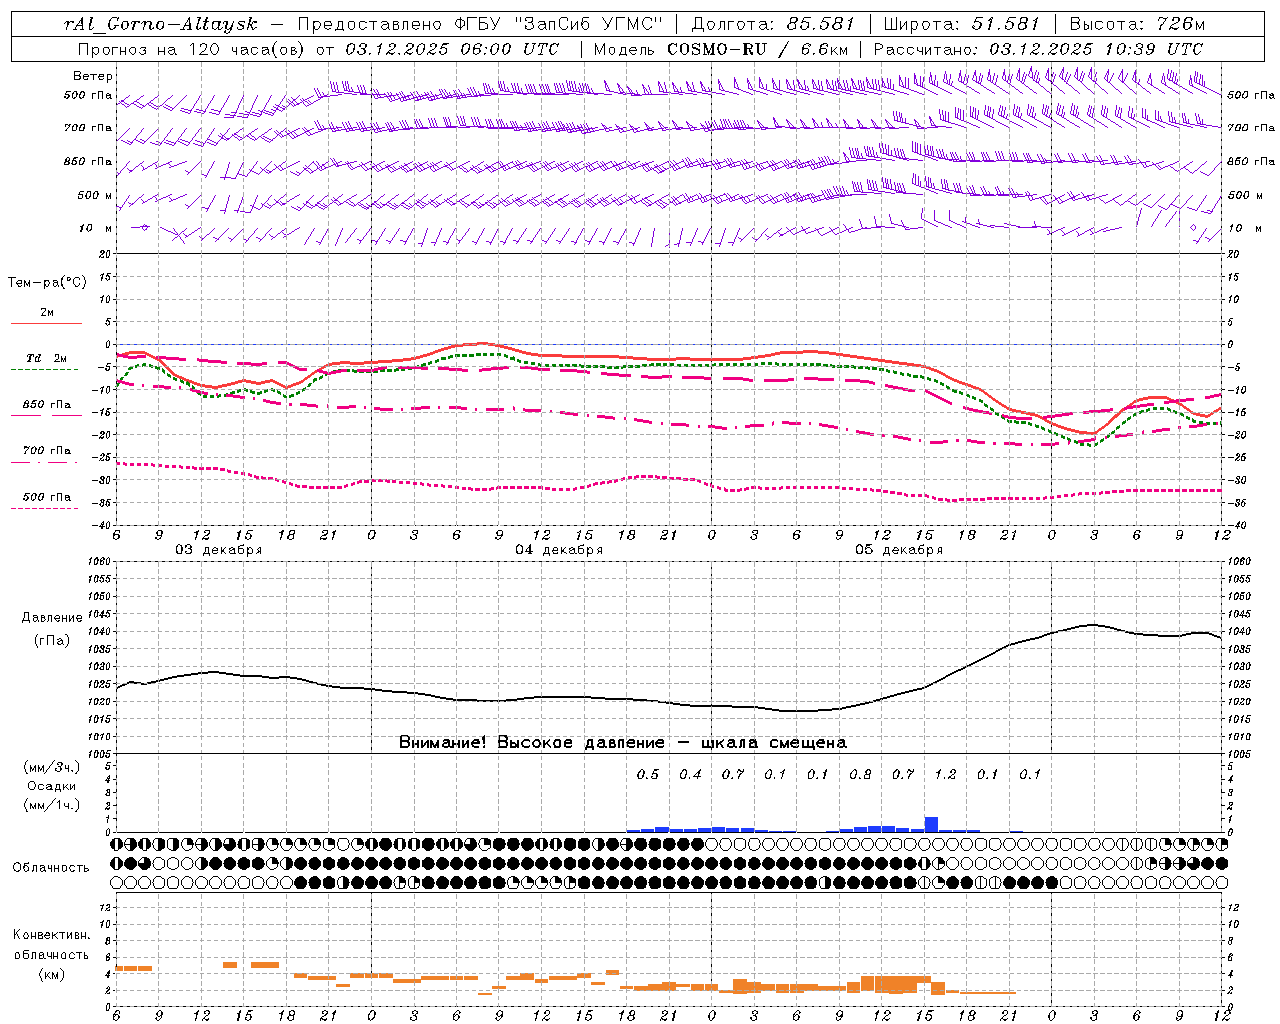Click the Ветер wind section label
This screenshot has width=1280, height=1024.
pyautogui.click(x=93, y=76)
